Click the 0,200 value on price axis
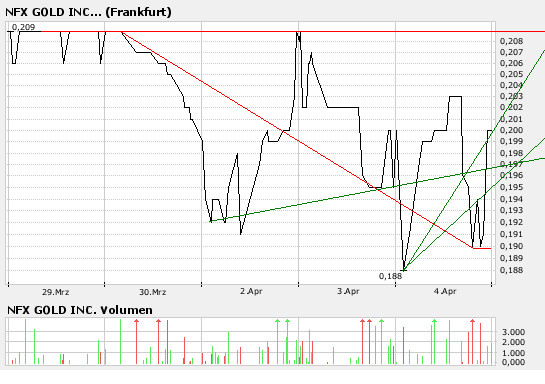 (x=511, y=130)
